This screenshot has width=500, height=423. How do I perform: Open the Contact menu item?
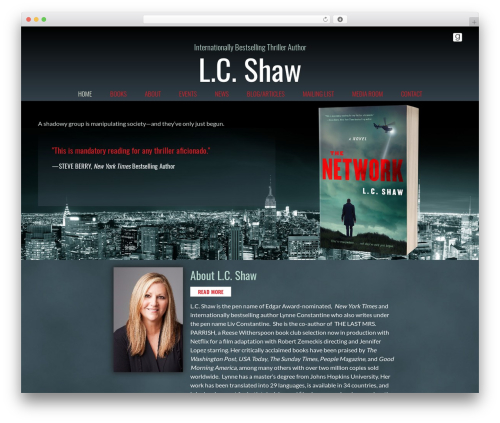(x=411, y=94)
